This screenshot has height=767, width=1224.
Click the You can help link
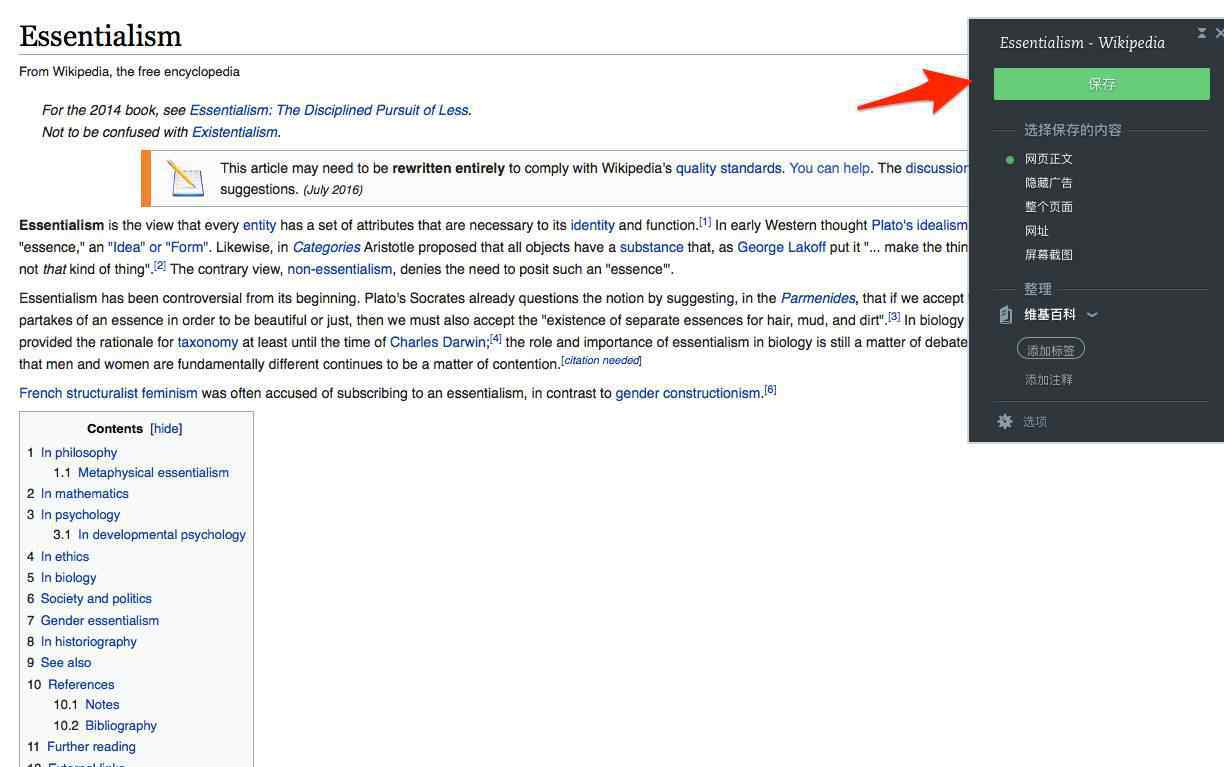(829, 168)
